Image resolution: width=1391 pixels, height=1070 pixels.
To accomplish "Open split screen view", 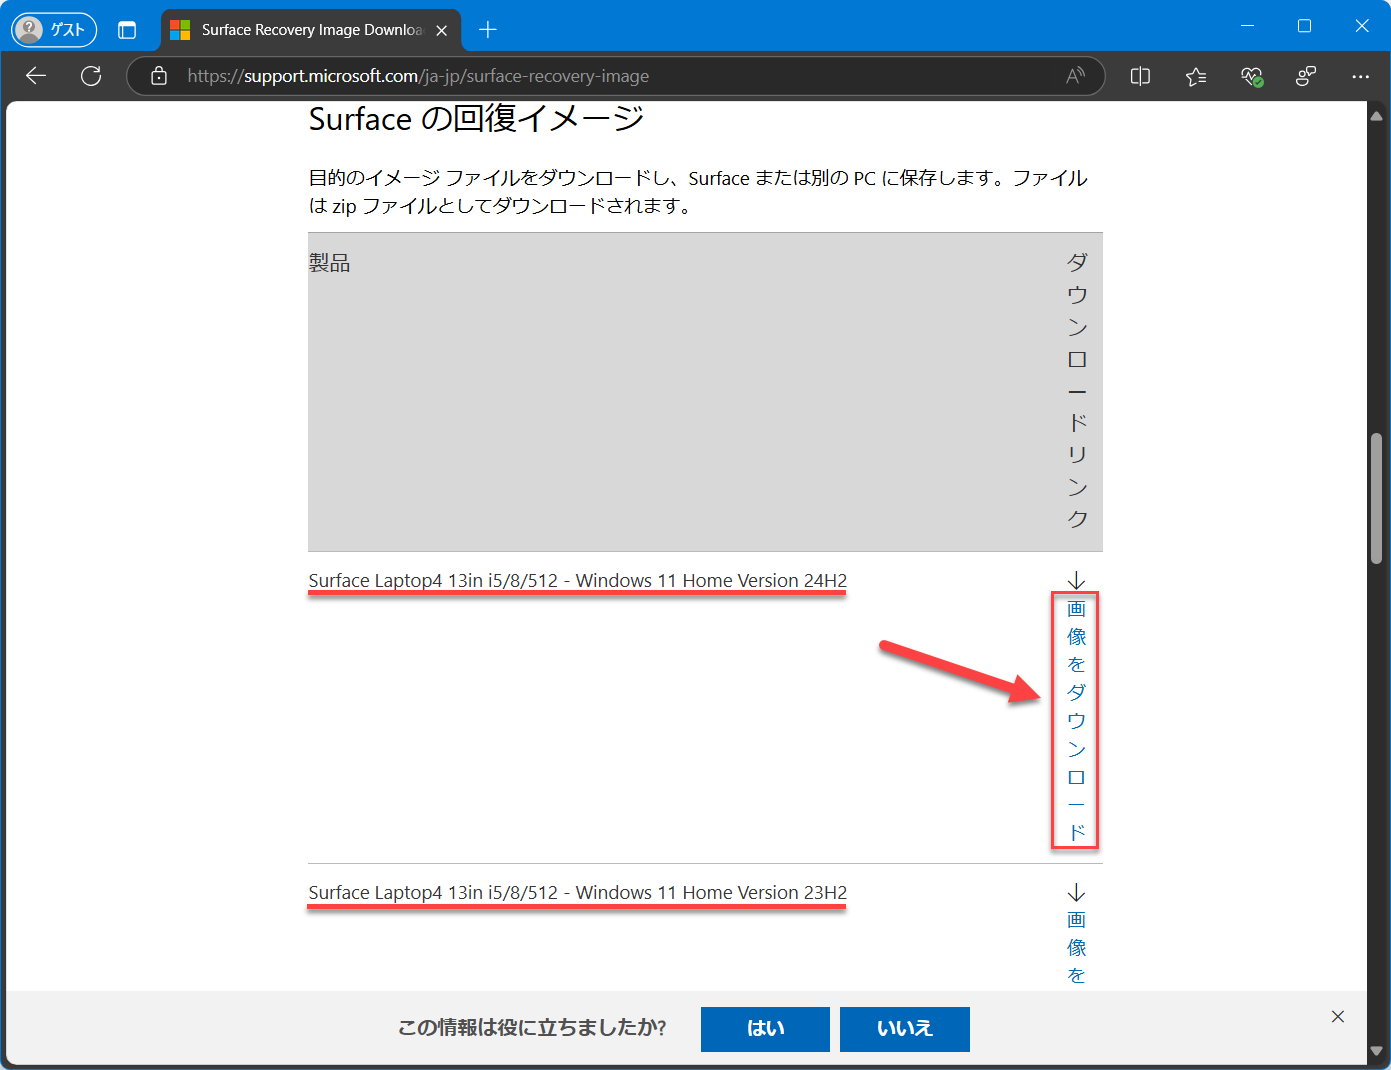I will click(x=1140, y=76).
